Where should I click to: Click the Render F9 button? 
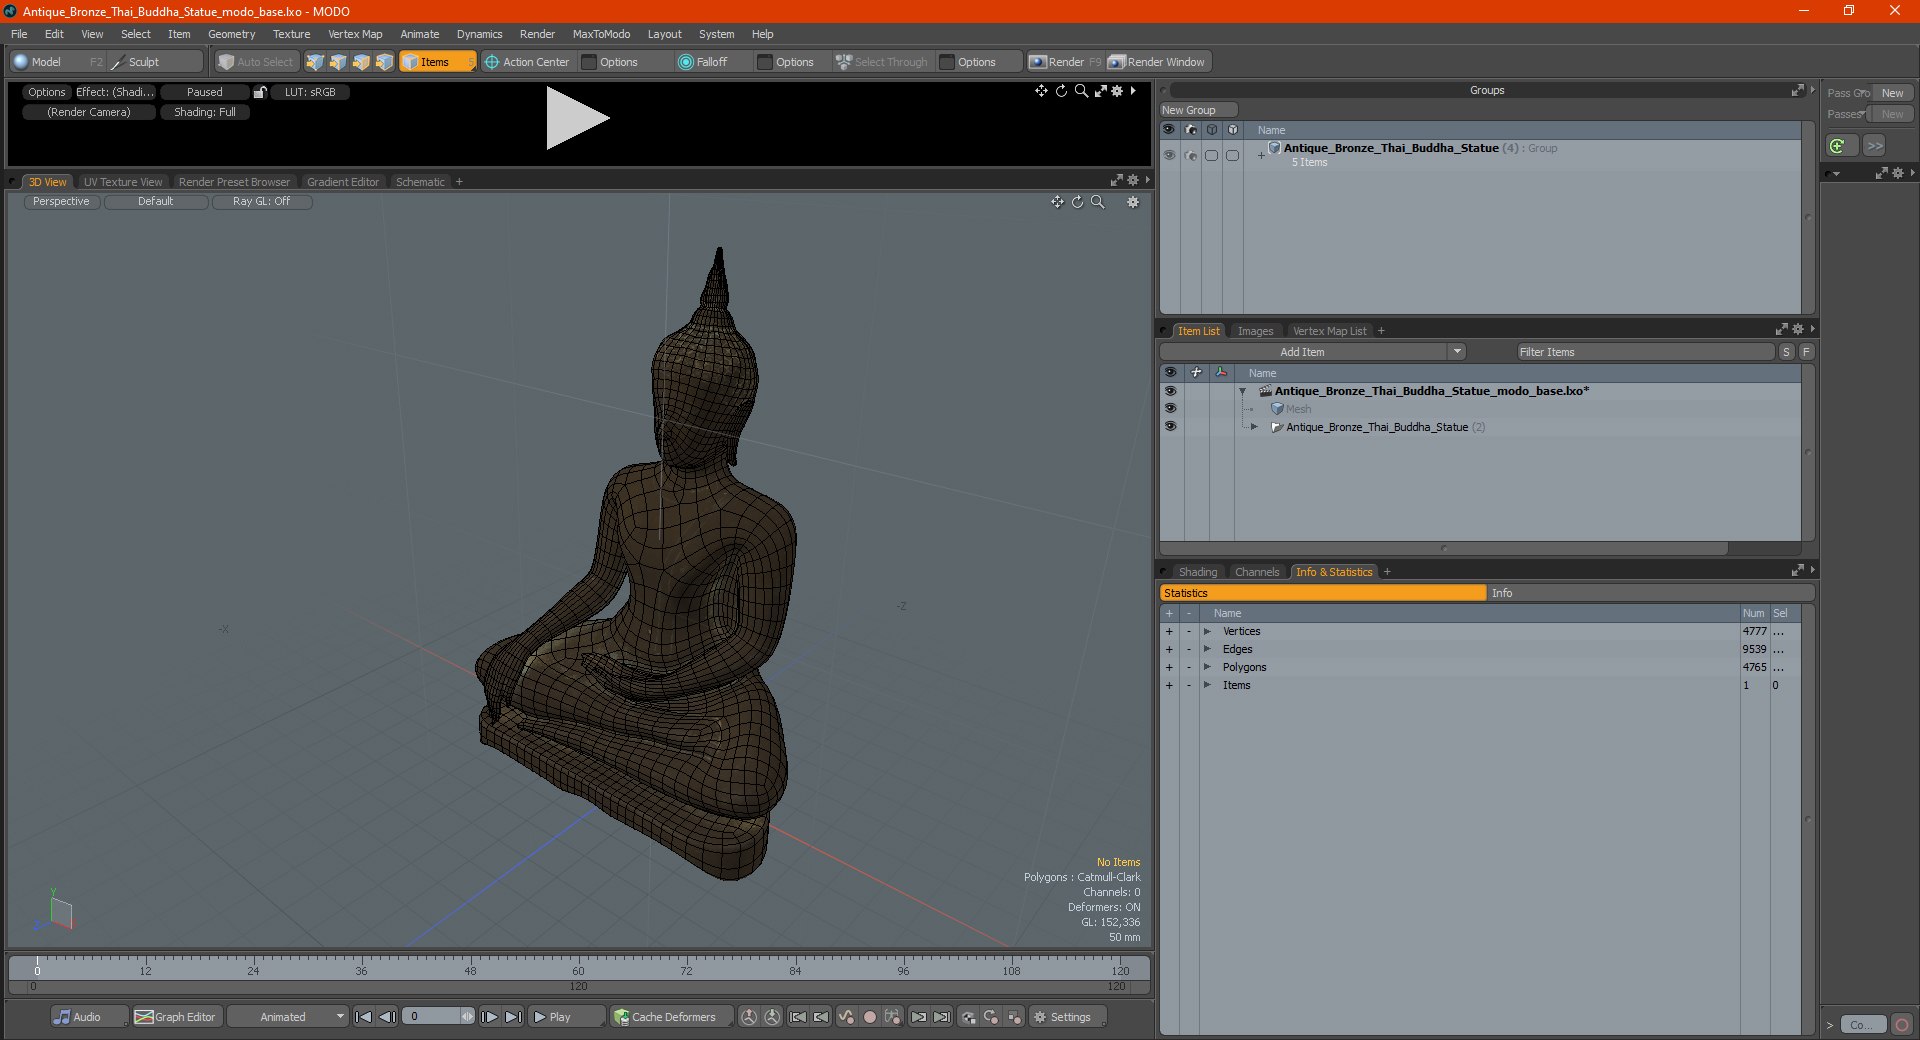tap(1066, 62)
